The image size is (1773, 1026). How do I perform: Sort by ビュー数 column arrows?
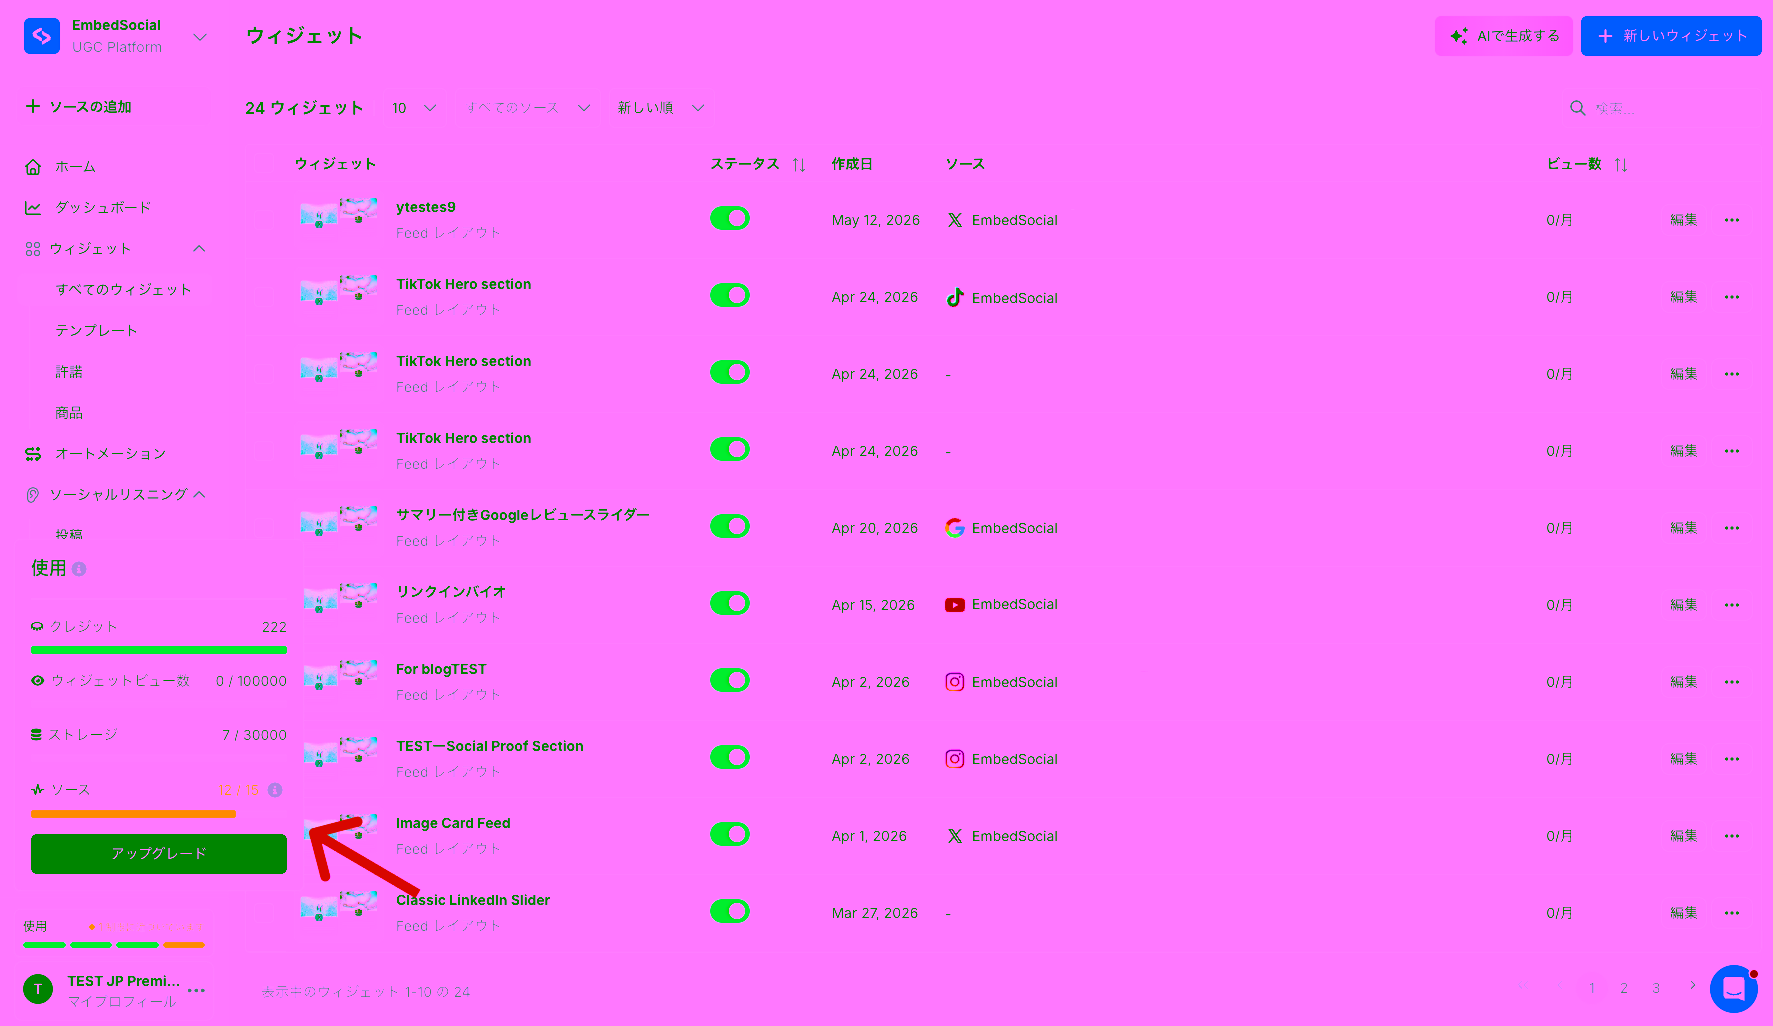coord(1621,165)
